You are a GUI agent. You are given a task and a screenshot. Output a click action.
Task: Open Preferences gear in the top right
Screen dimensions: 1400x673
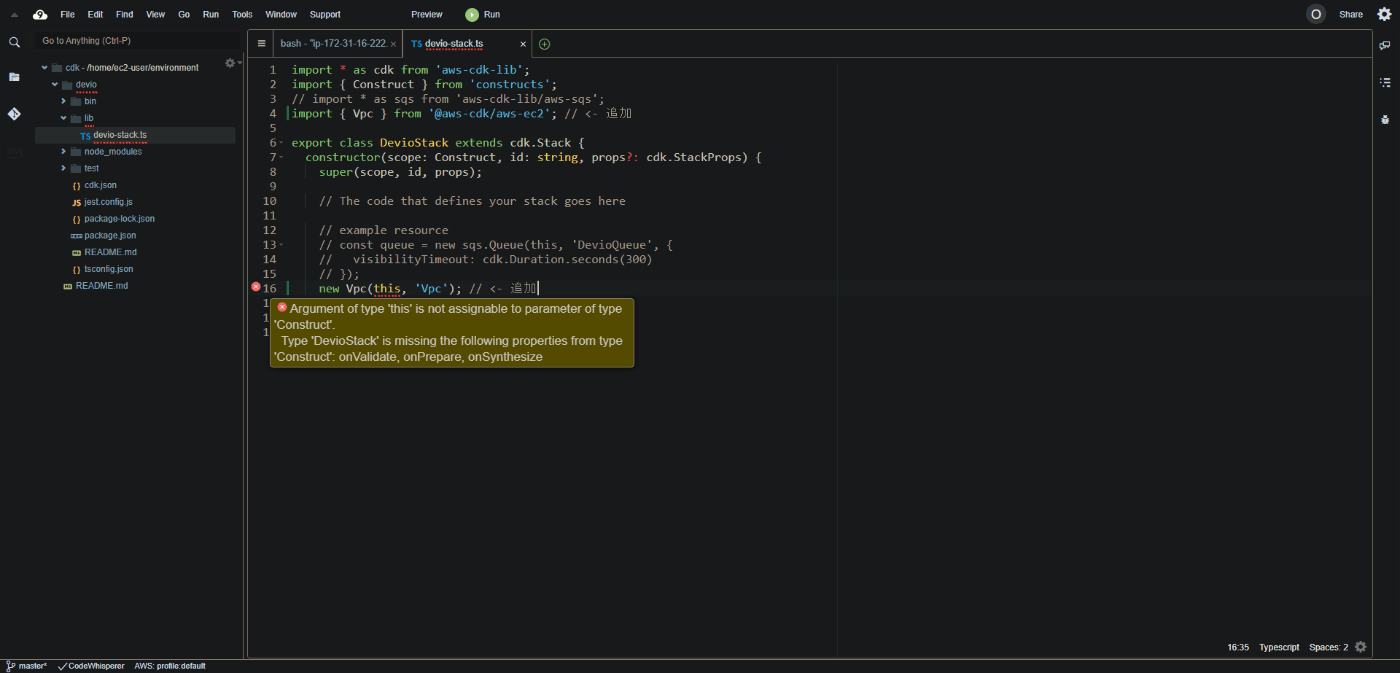click(x=1384, y=14)
